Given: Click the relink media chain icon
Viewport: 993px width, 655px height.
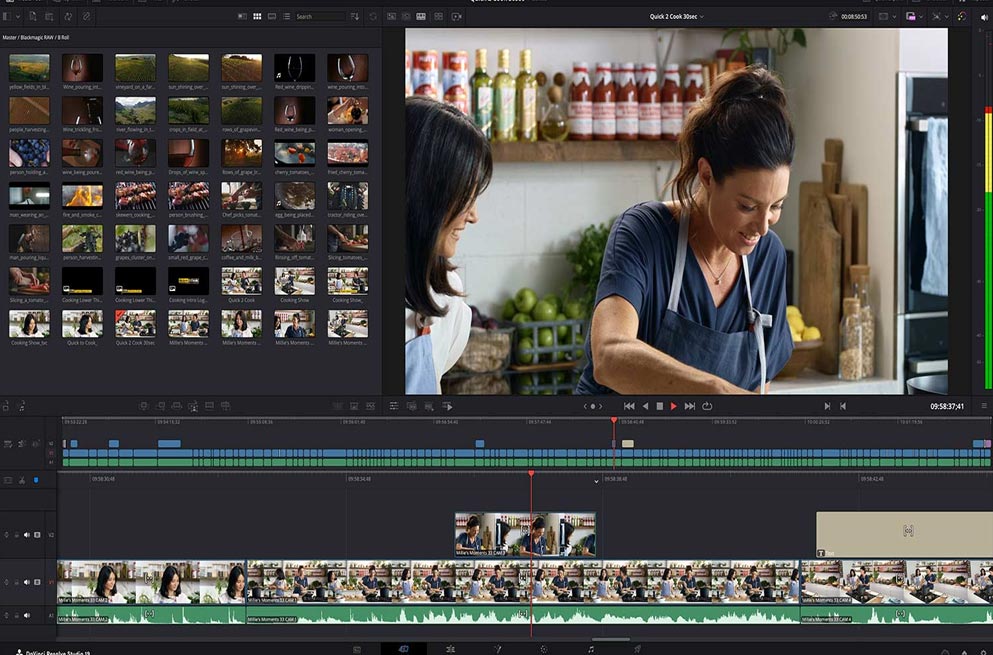Looking at the screenshot, I should pos(87,16).
